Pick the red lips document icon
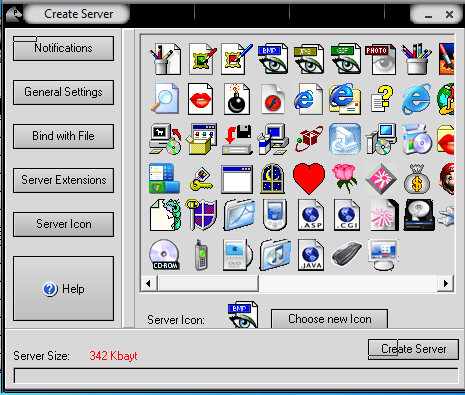The width and height of the screenshot is (465, 395). 200,99
